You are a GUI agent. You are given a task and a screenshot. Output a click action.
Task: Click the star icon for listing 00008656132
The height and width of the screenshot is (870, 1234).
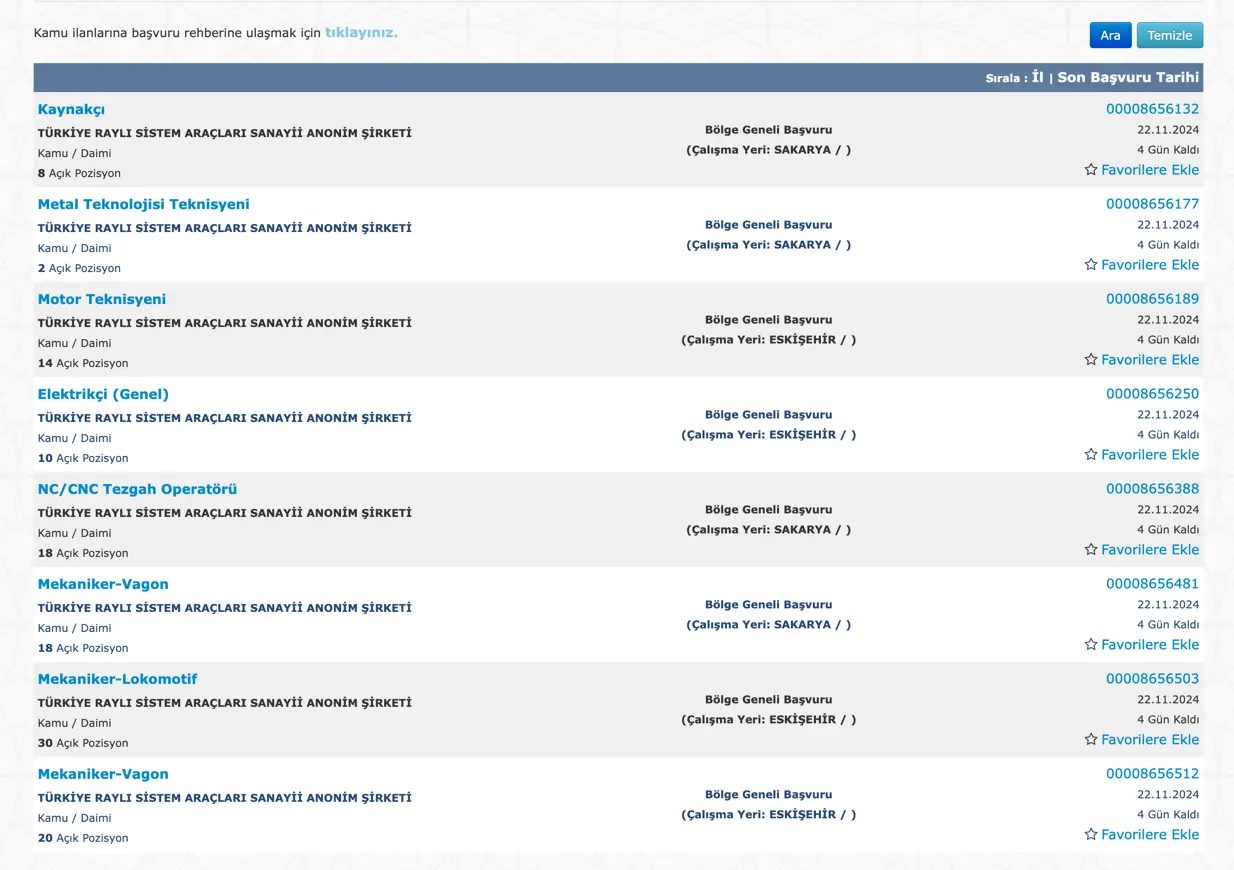tap(1091, 170)
